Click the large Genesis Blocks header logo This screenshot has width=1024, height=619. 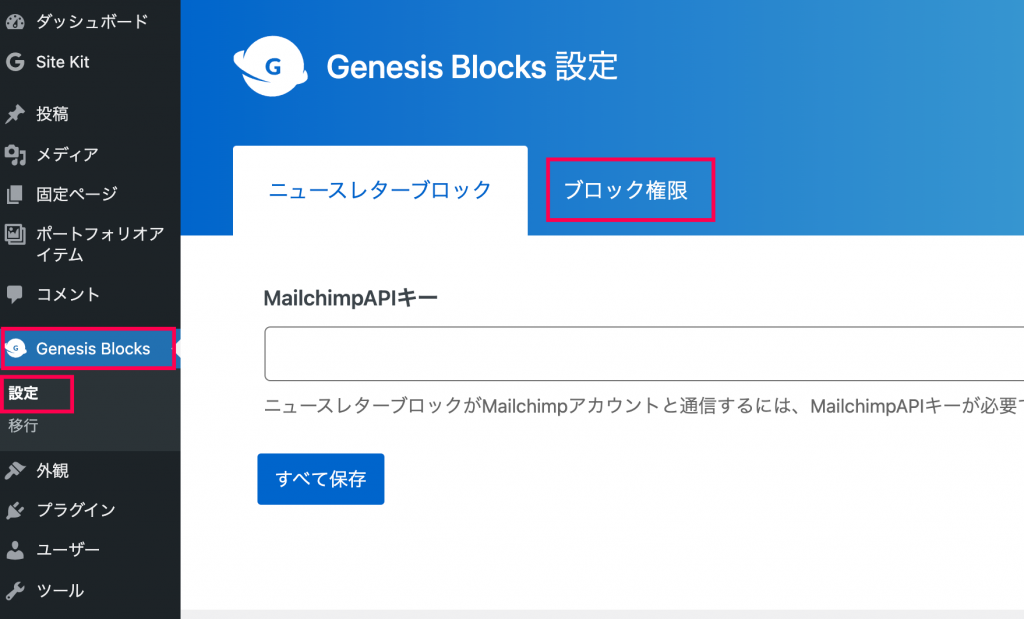[270, 66]
